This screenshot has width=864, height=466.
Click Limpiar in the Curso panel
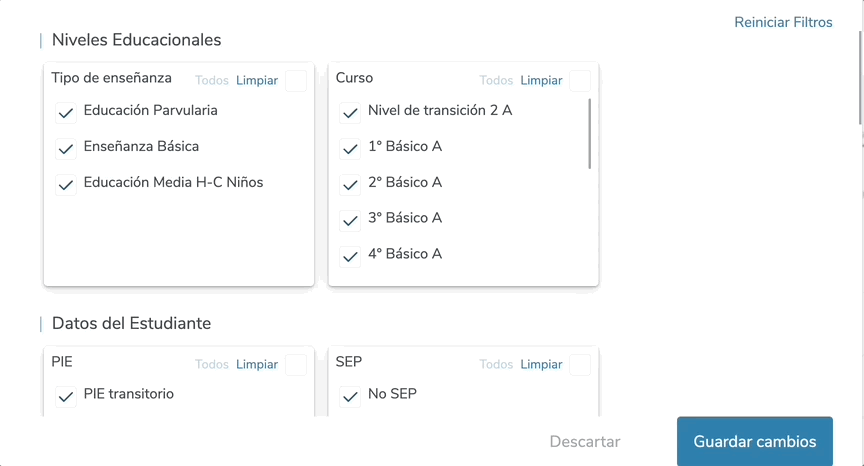pos(541,81)
